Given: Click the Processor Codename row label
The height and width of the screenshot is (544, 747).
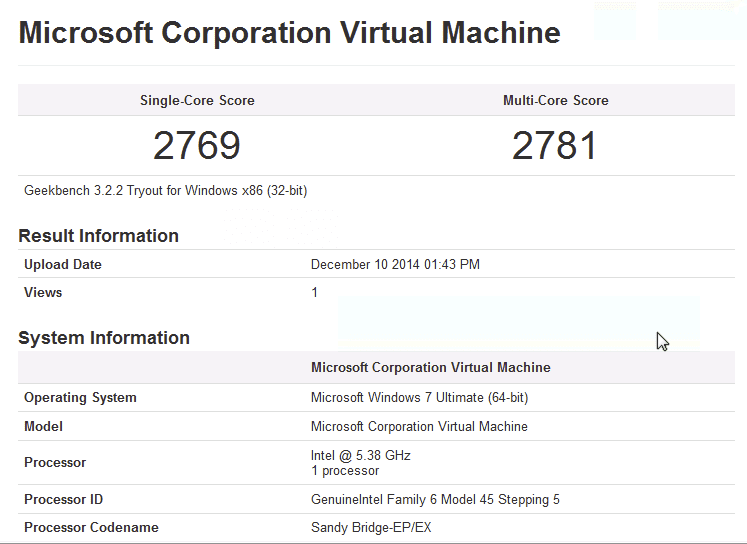Looking at the screenshot, I should click(x=91, y=528).
